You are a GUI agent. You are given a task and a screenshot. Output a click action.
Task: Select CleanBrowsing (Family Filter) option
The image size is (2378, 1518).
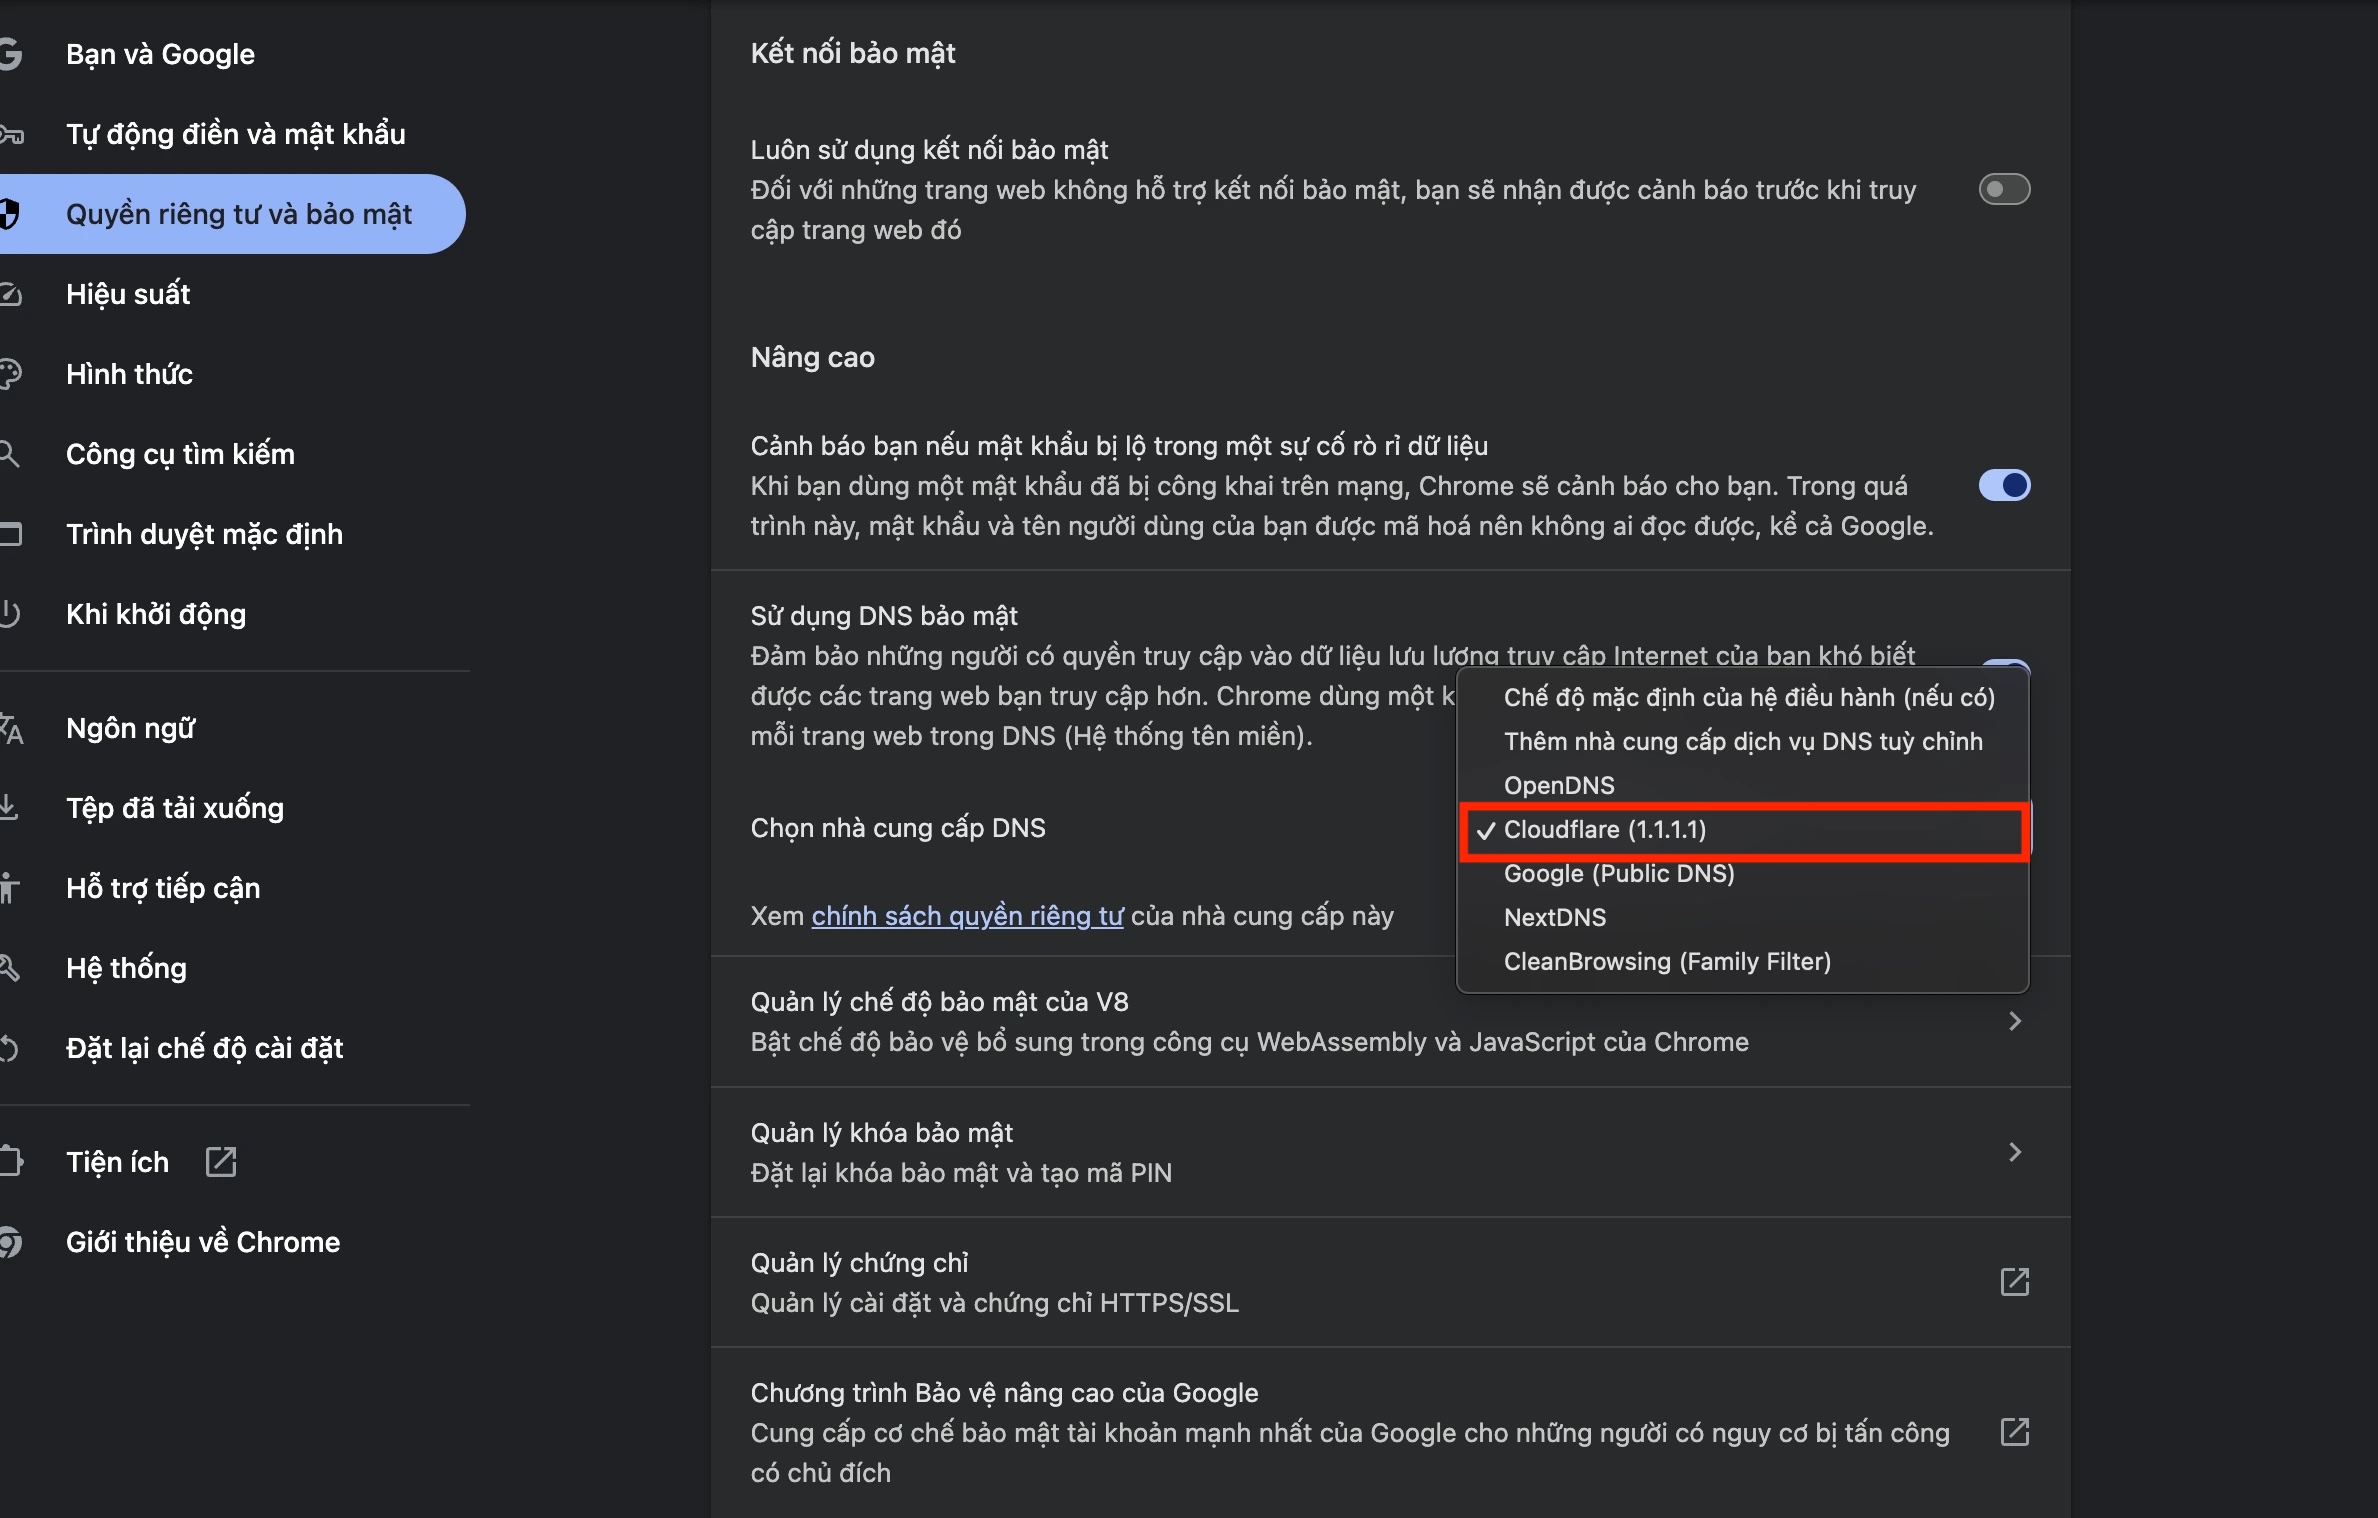(1742, 961)
